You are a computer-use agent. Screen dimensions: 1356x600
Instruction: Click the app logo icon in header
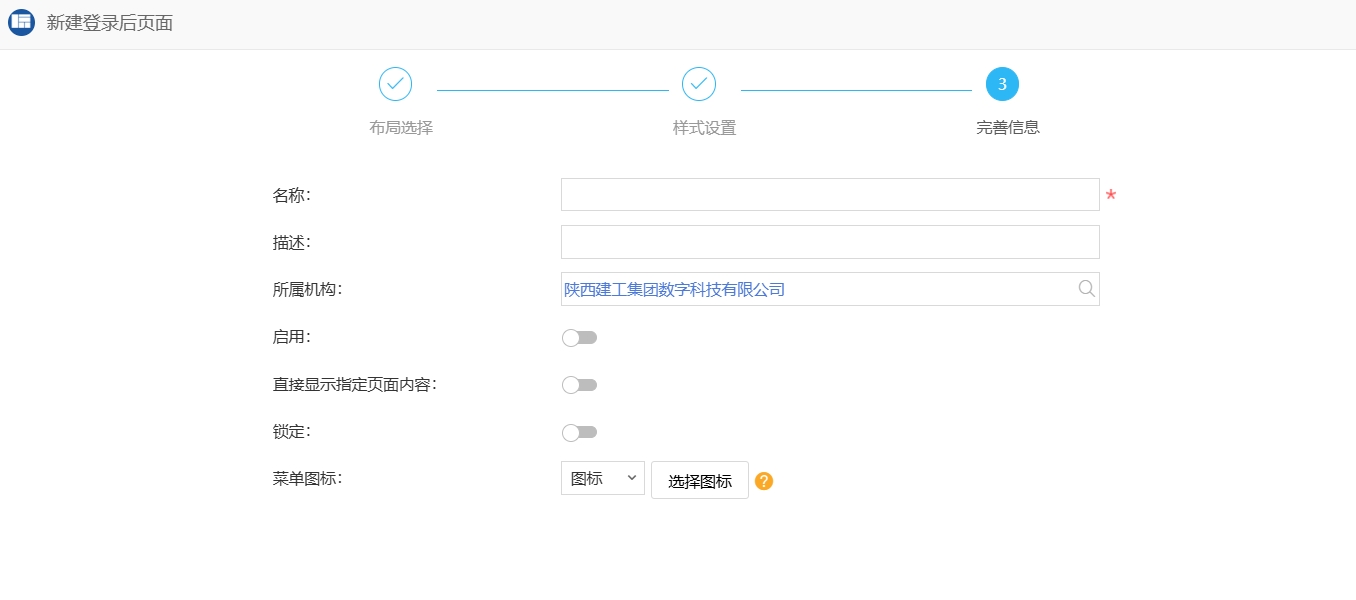pos(21,23)
